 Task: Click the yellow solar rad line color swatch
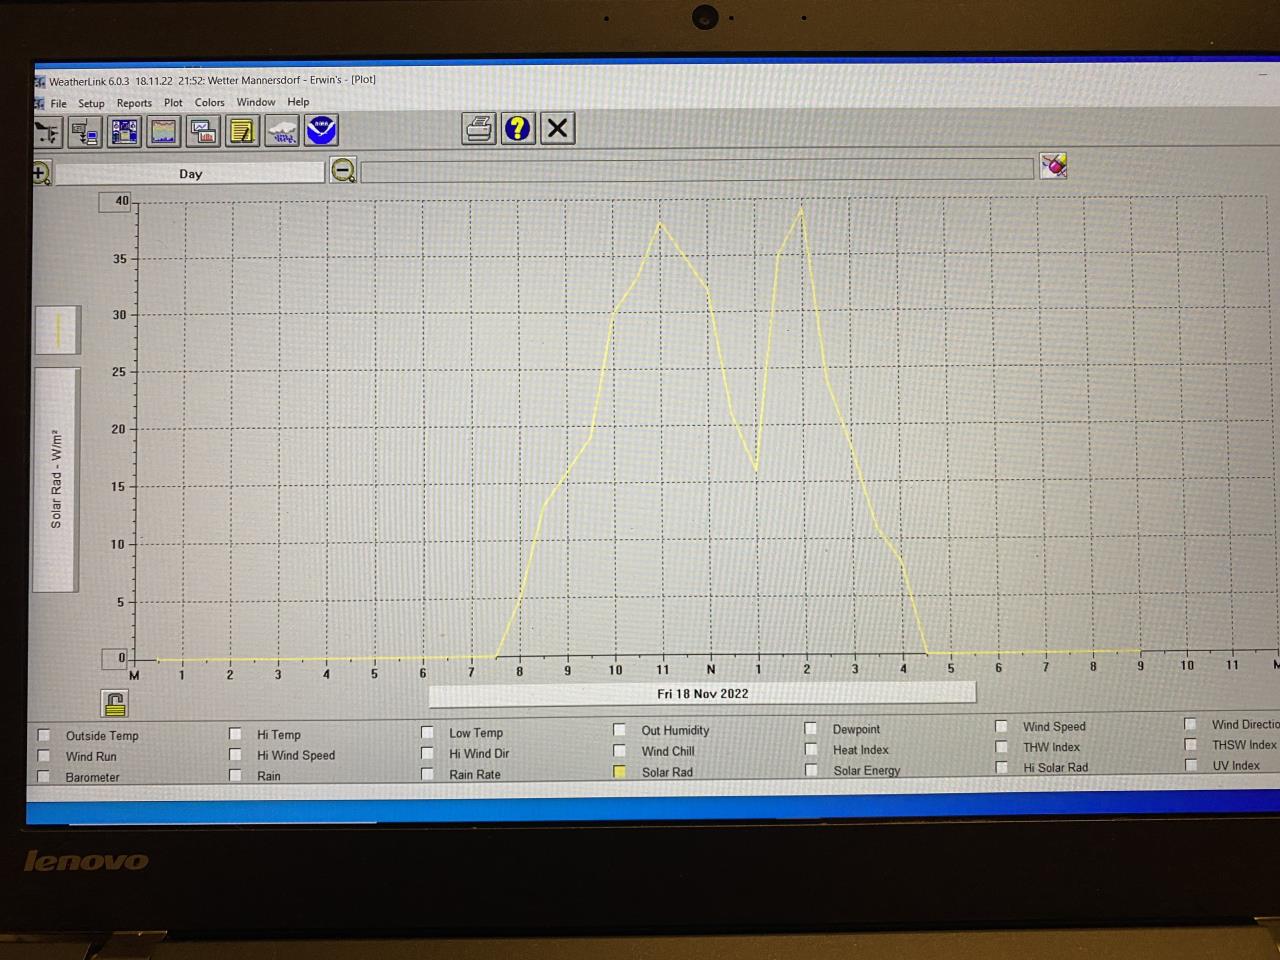coord(58,330)
